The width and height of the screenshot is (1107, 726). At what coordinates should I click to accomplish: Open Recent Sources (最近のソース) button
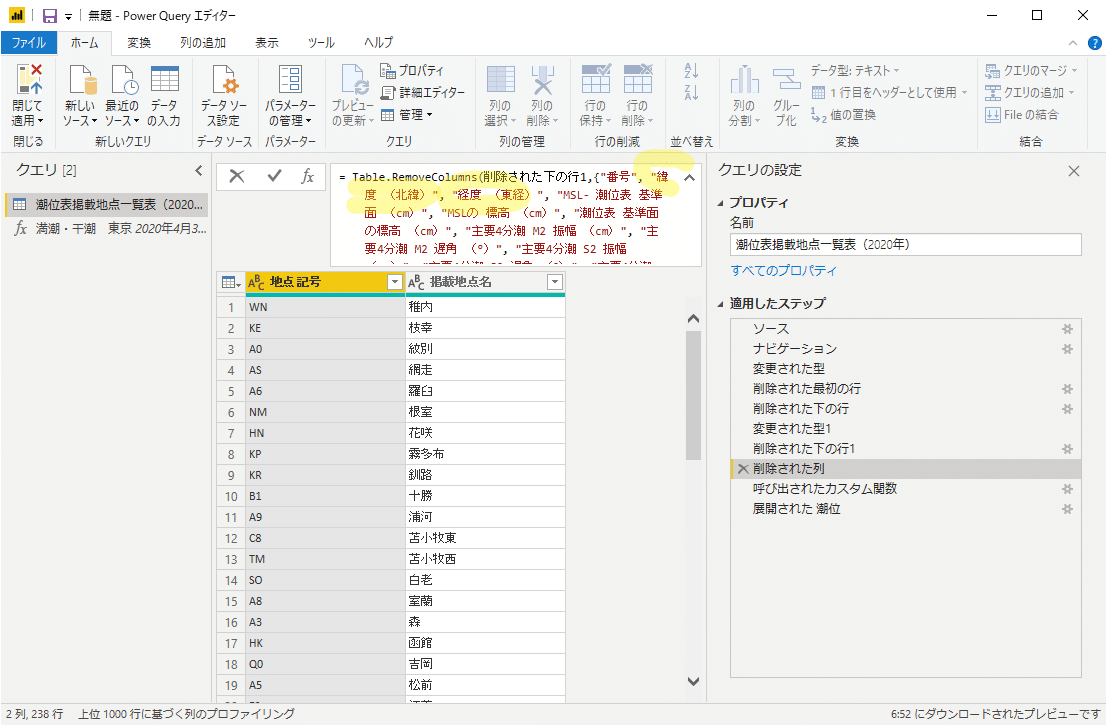(122, 96)
